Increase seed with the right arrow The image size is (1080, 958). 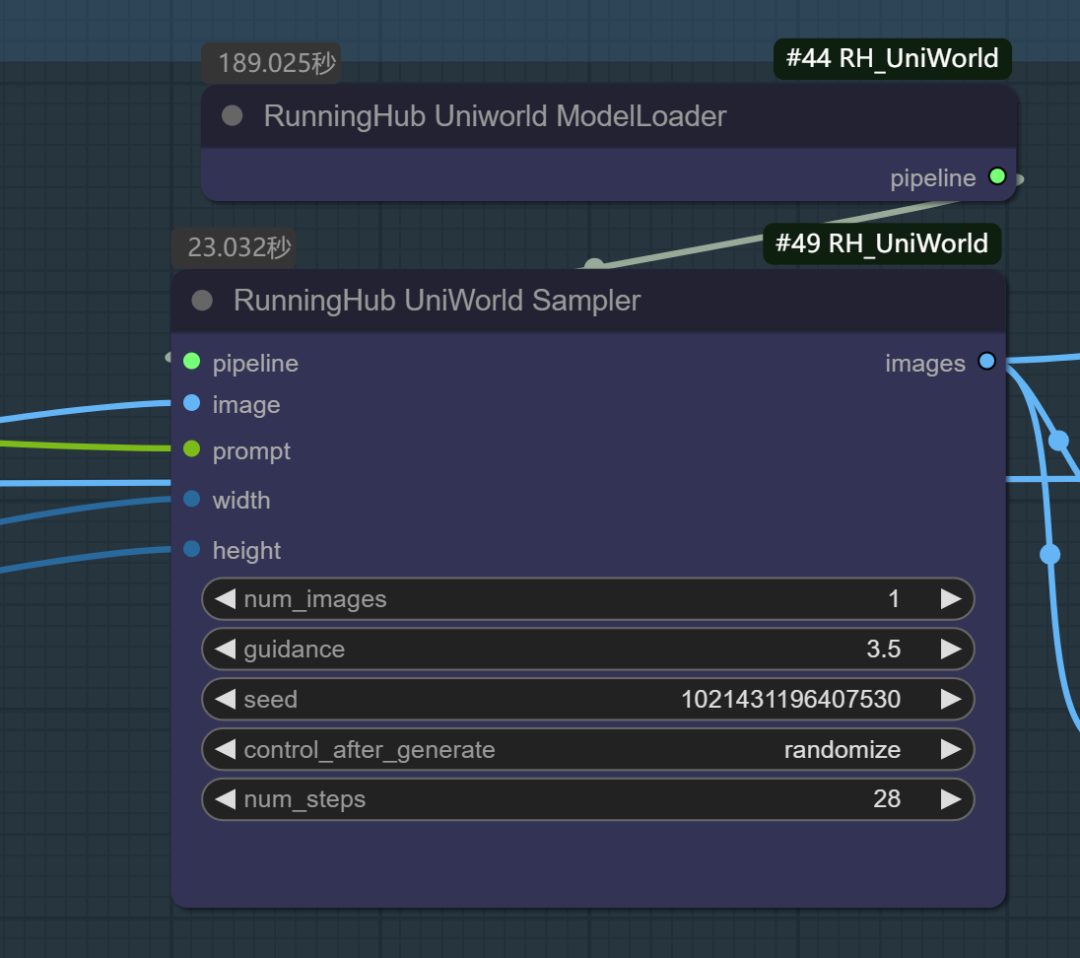[x=951, y=699]
